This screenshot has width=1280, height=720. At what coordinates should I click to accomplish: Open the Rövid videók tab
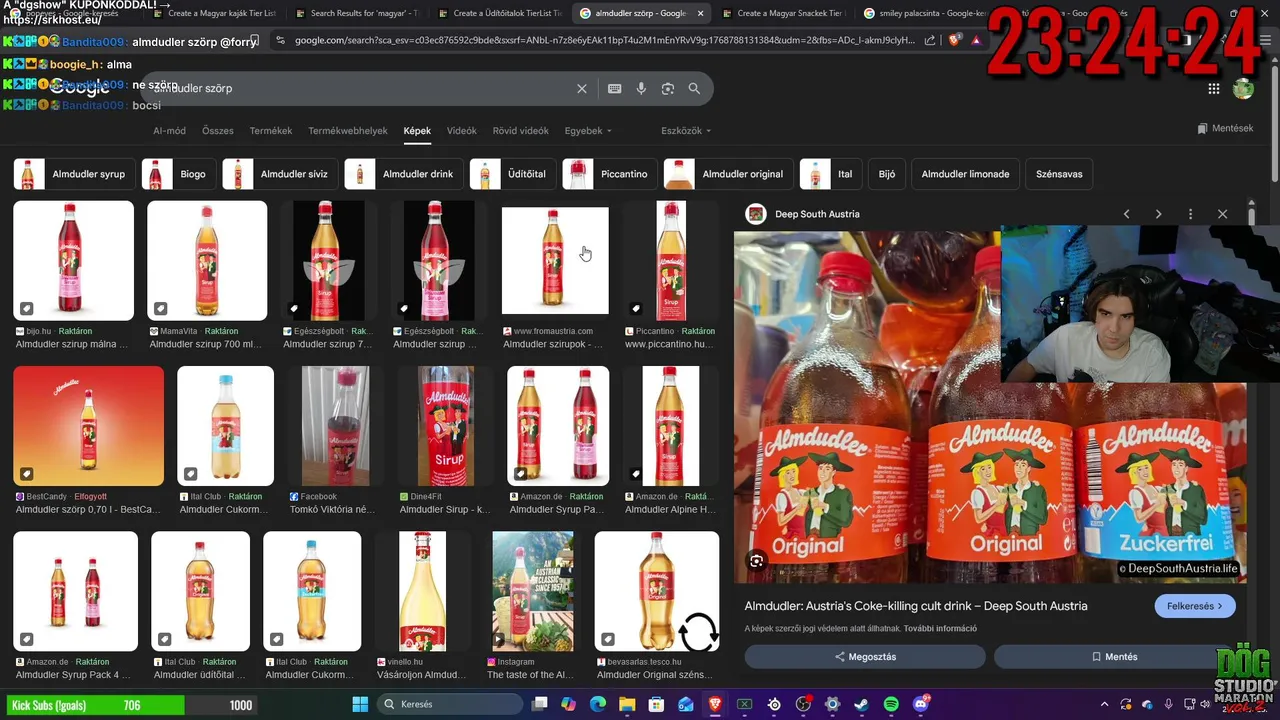coord(520,131)
